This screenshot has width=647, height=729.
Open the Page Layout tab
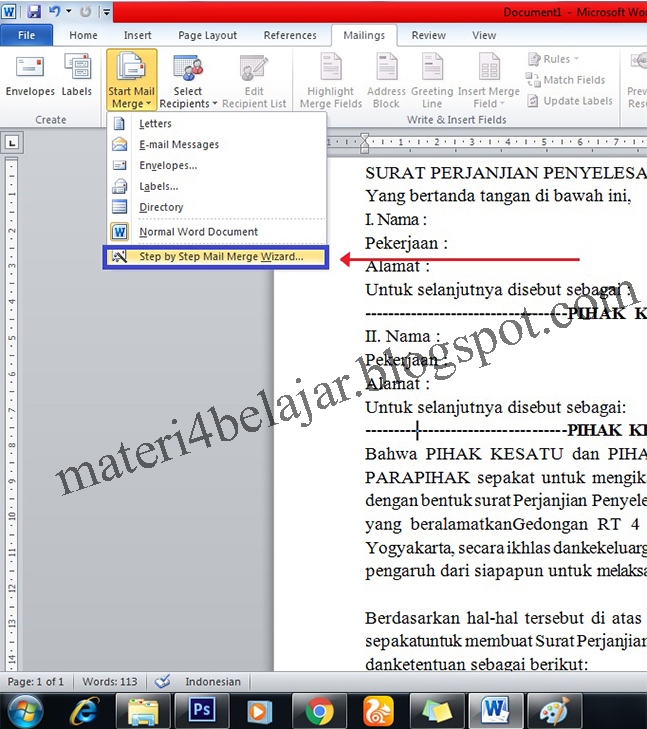[207, 35]
